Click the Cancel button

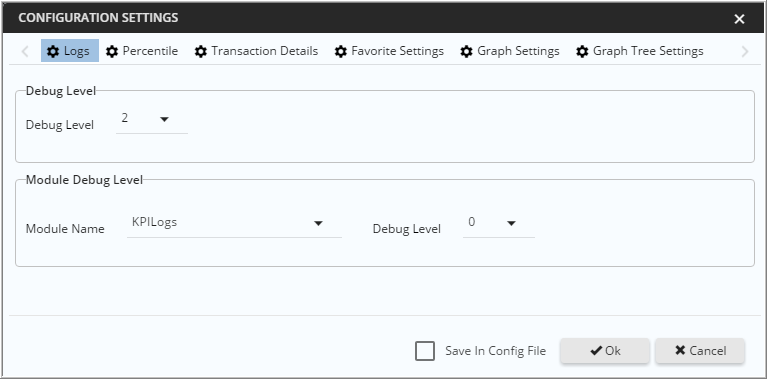700,351
